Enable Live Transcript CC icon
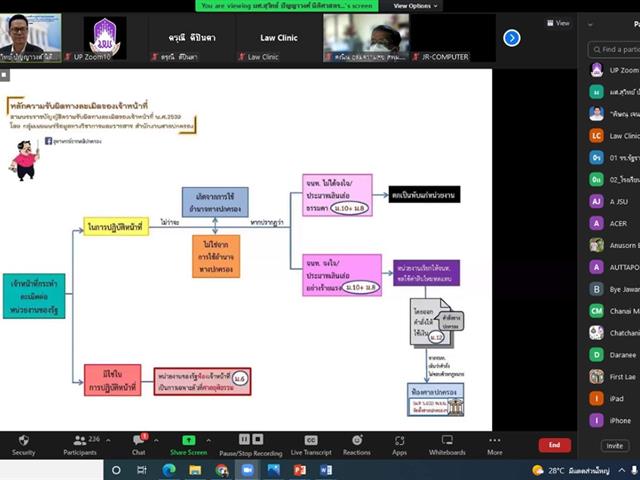 311,440
